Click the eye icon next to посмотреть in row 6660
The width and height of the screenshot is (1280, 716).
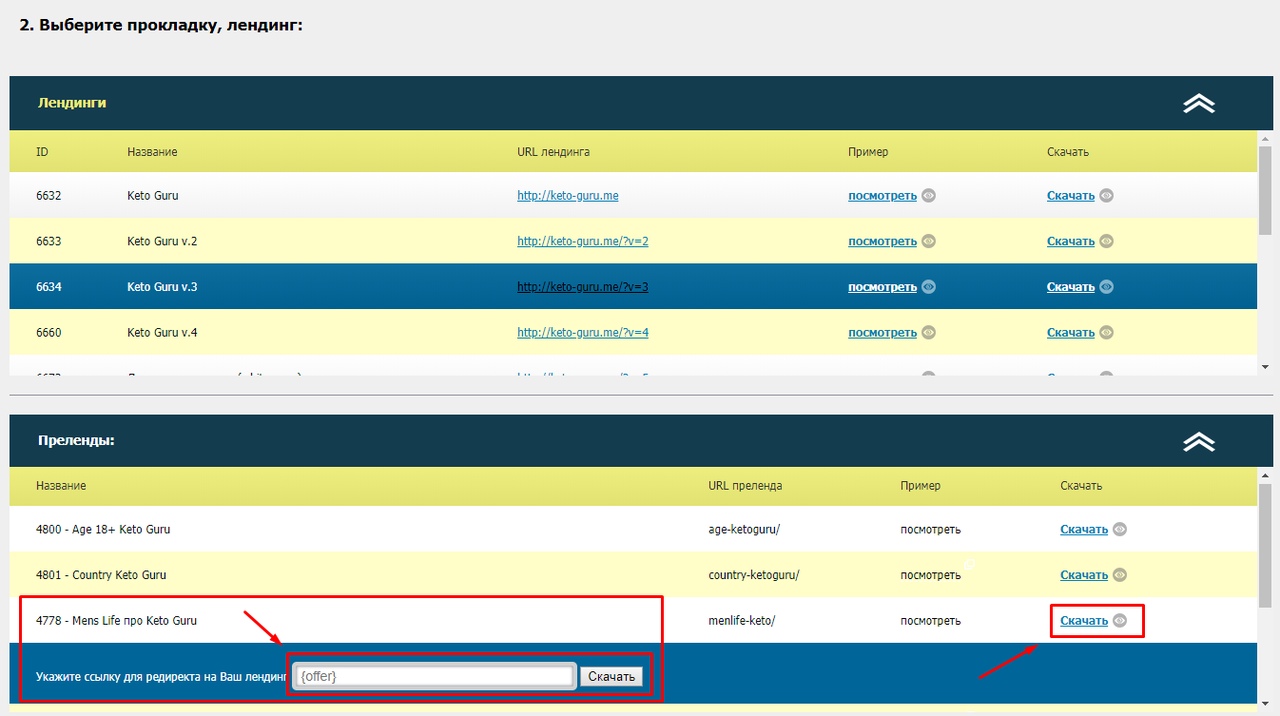[928, 332]
